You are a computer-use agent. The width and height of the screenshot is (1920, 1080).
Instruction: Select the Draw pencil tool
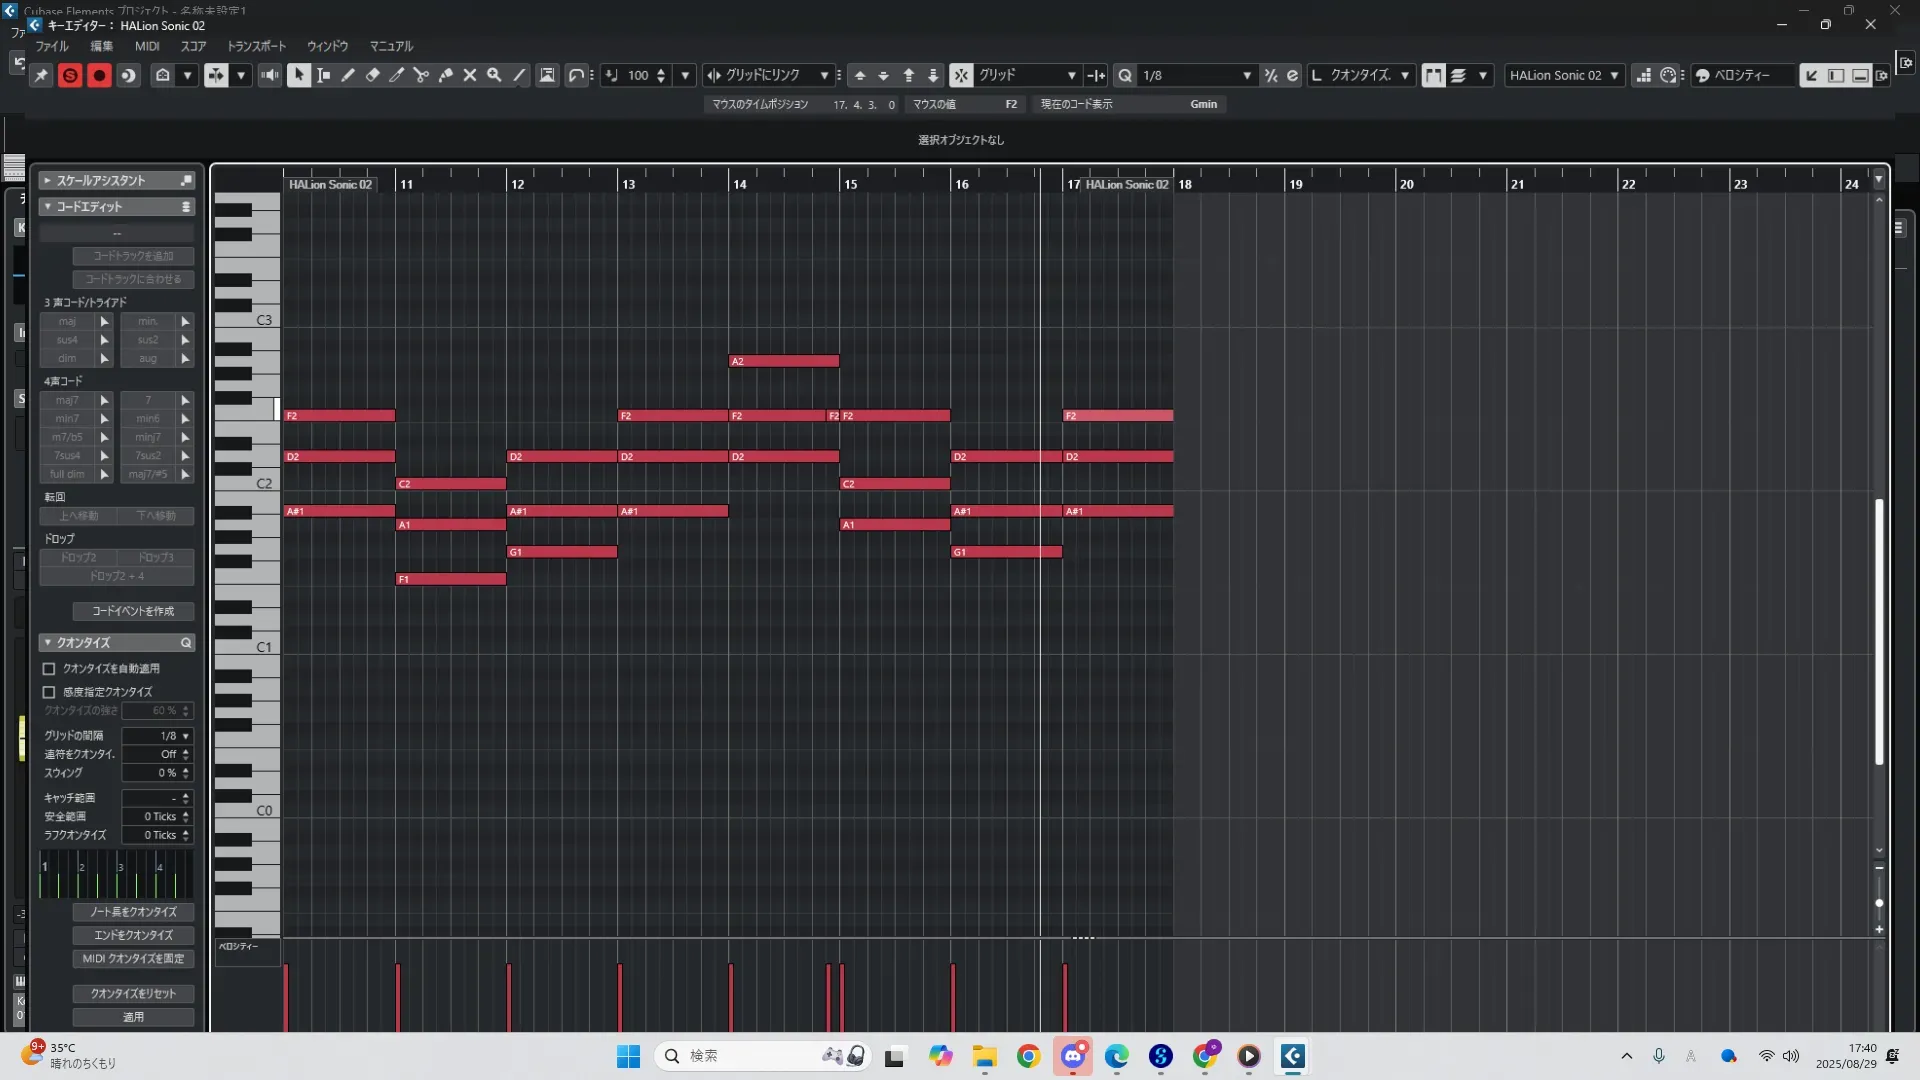[x=348, y=75]
